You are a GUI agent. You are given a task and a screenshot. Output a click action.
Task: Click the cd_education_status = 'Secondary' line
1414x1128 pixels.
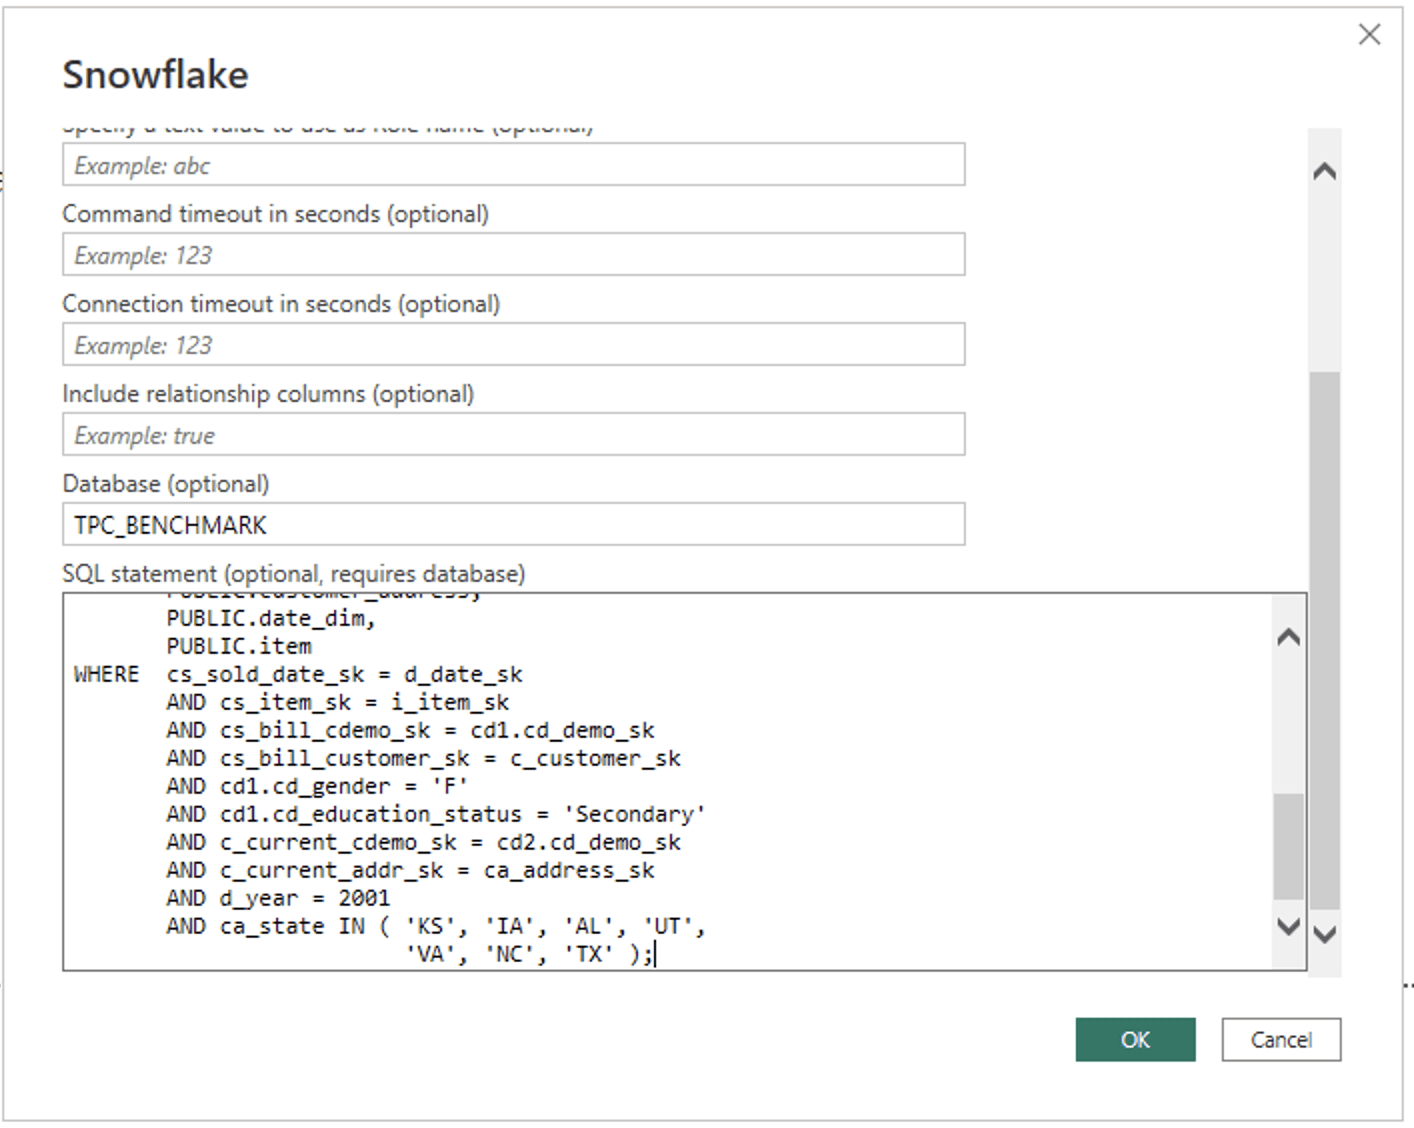click(436, 814)
